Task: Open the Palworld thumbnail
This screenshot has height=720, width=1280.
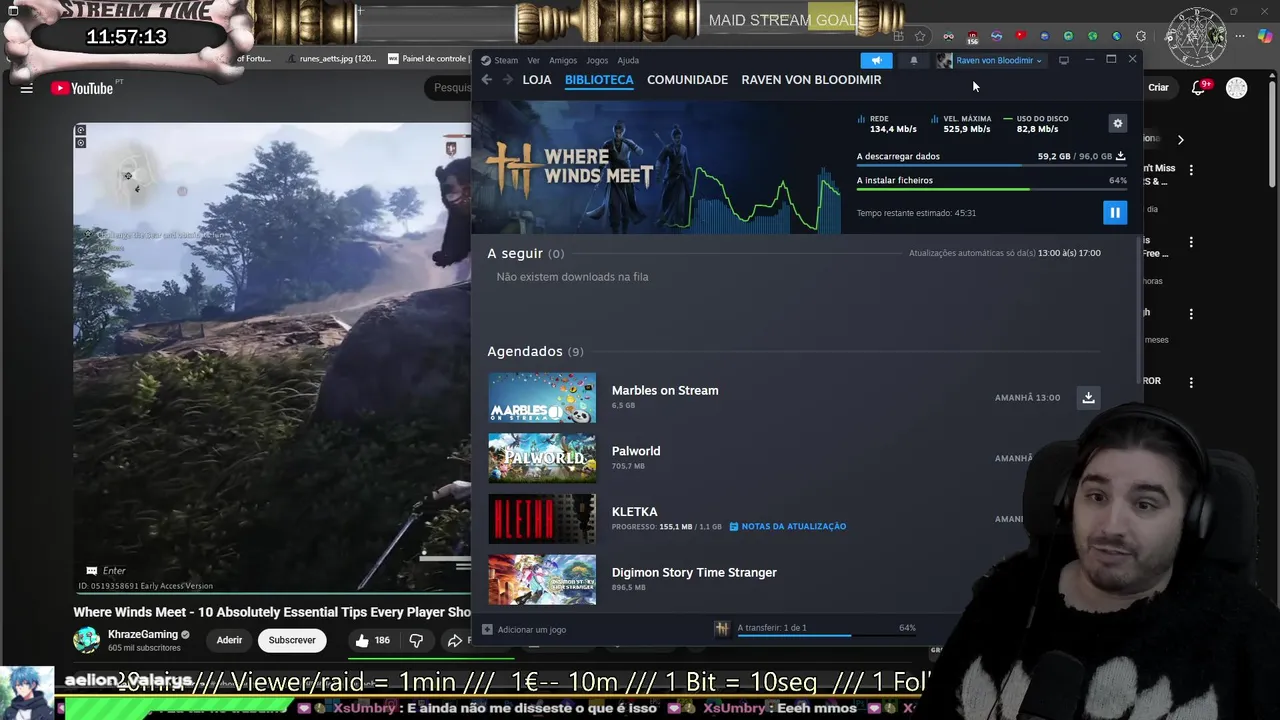Action: coord(542,458)
